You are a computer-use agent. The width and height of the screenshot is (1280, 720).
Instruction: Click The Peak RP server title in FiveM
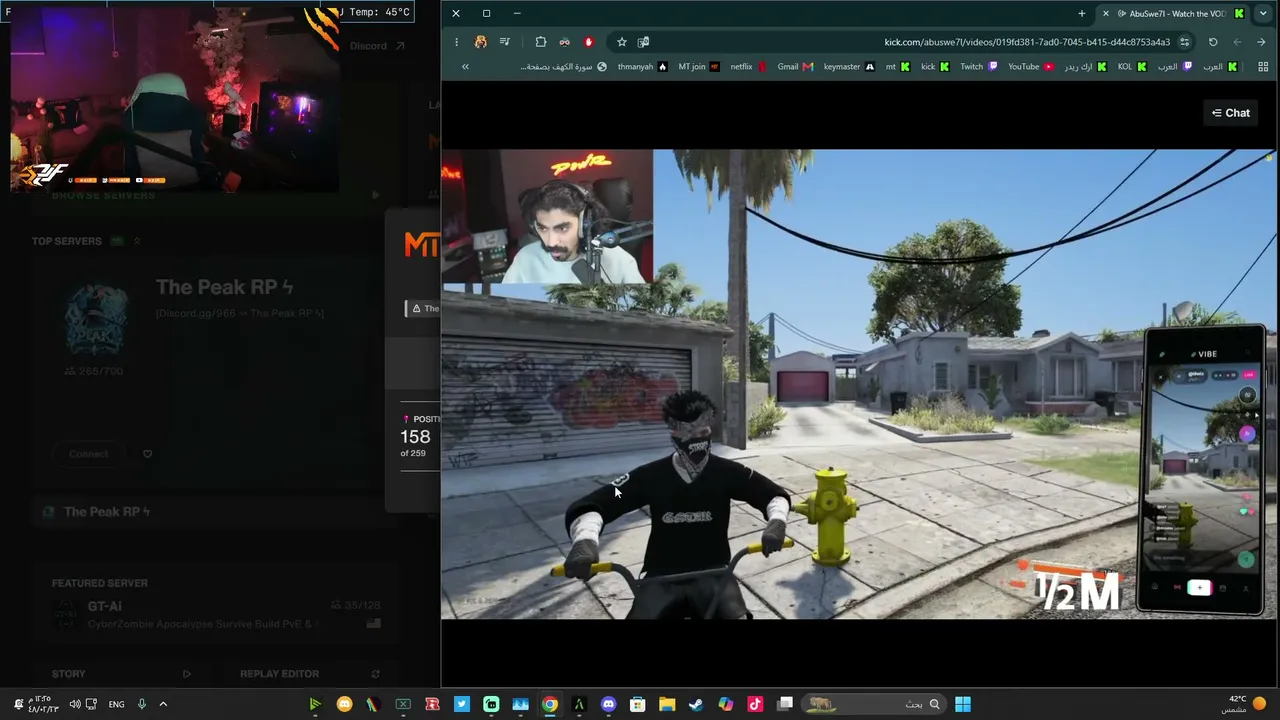tap(224, 287)
